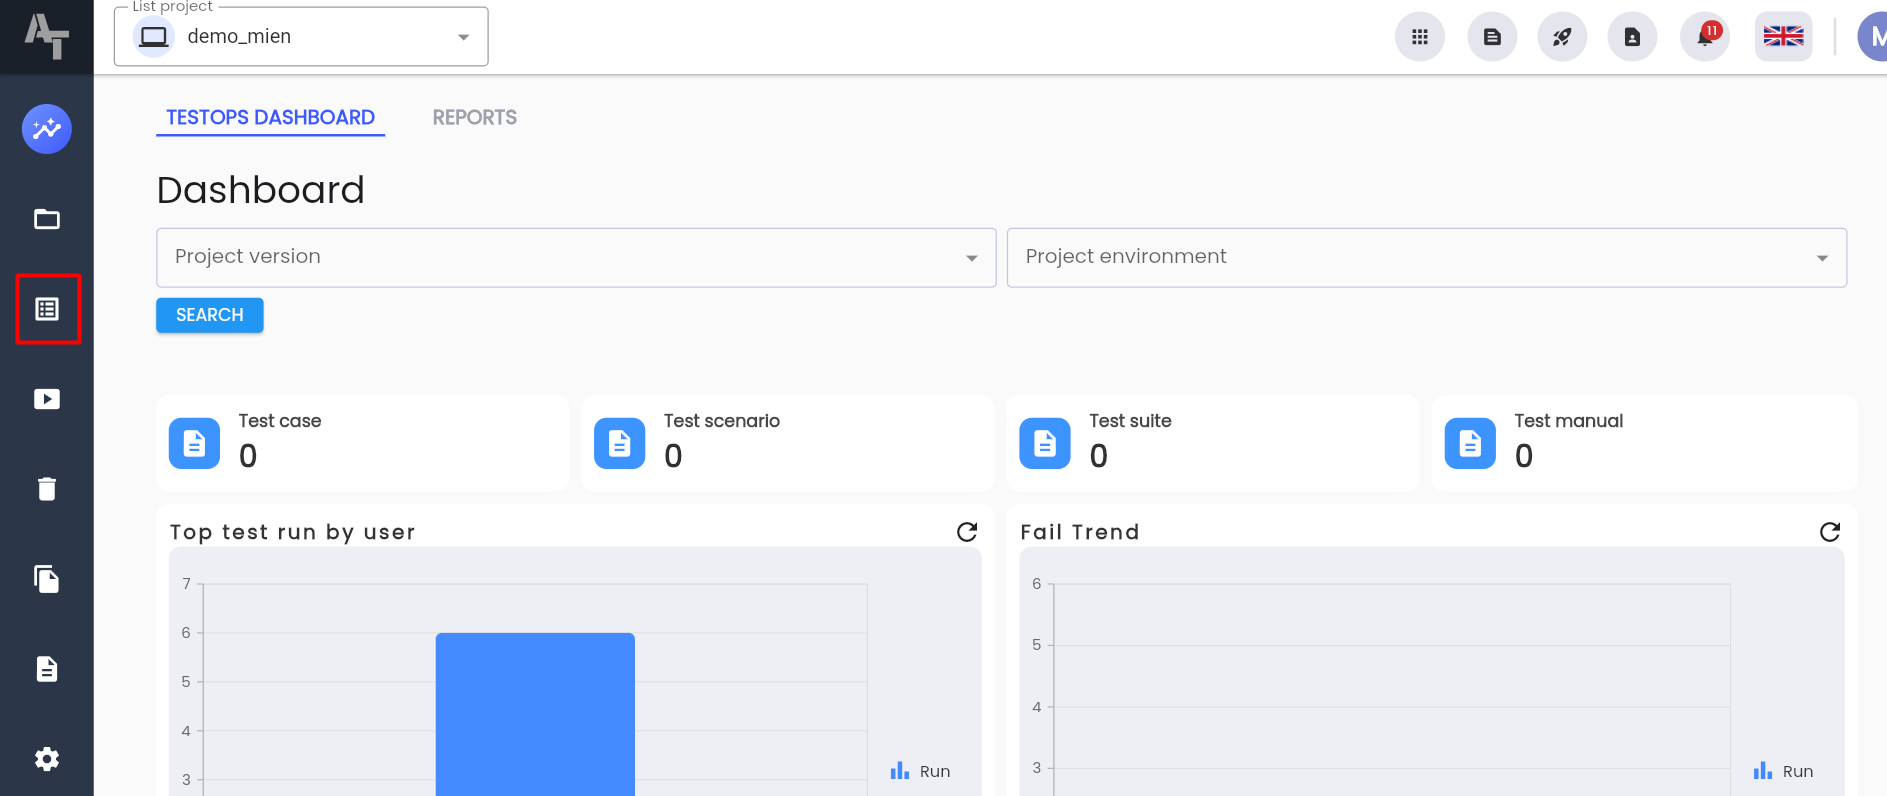Screen dimensions: 1887x796
Task: Open the apps grid icon in header
Action: [x=1420, y=37]
